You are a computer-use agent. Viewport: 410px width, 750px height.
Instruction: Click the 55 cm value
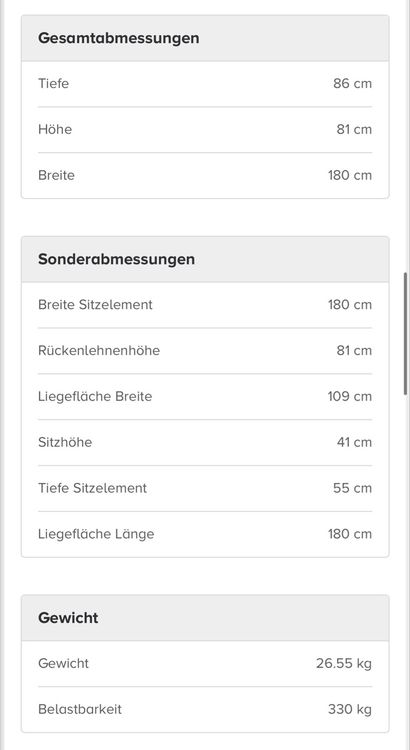tap(352, 488)
